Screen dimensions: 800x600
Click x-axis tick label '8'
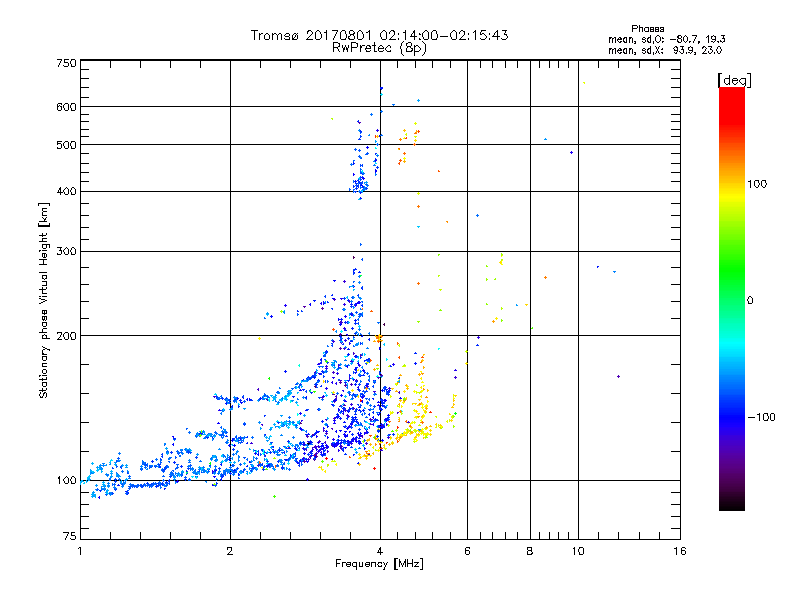pos(530,551)
